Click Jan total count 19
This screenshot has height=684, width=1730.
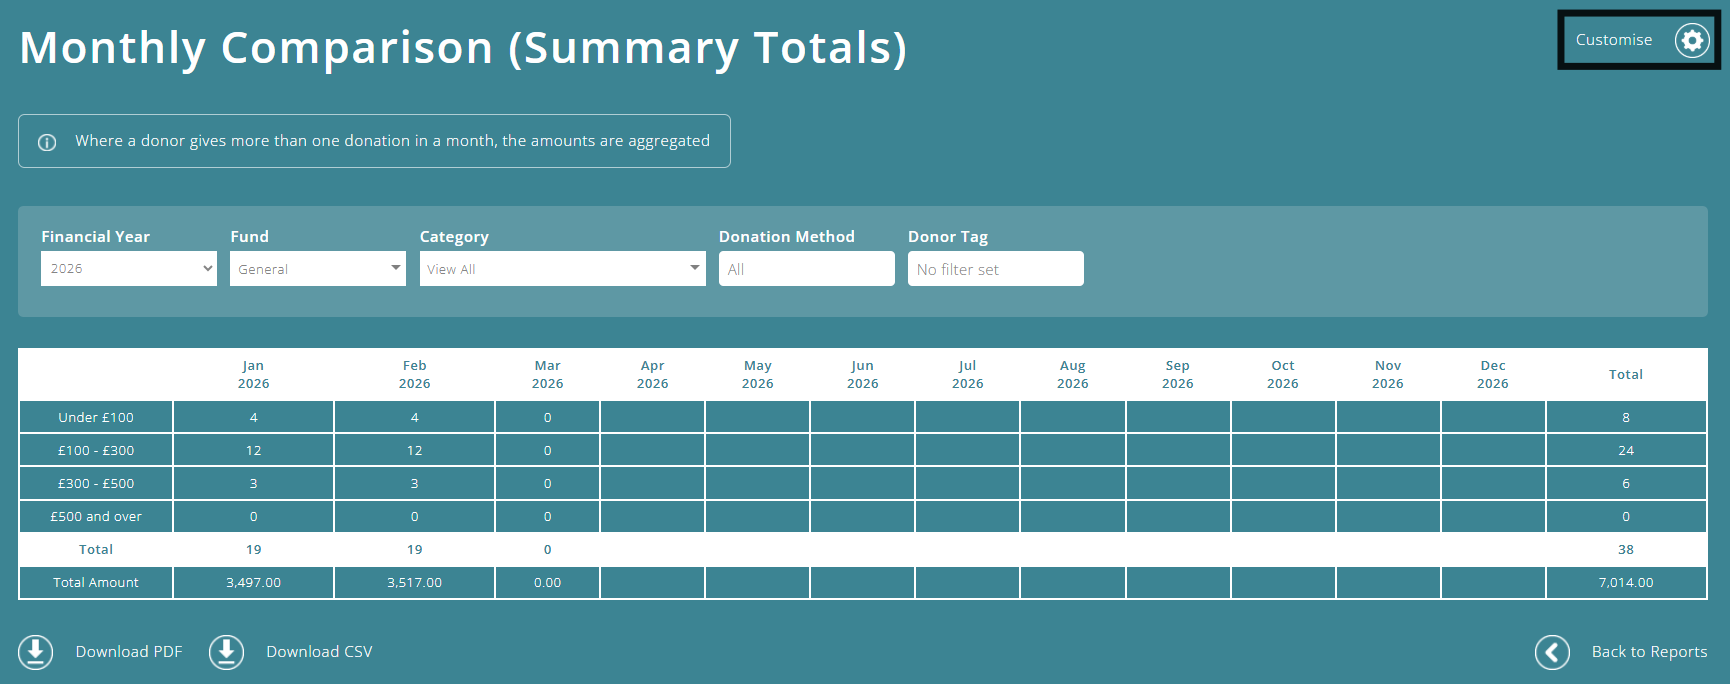tap(253, 549)
